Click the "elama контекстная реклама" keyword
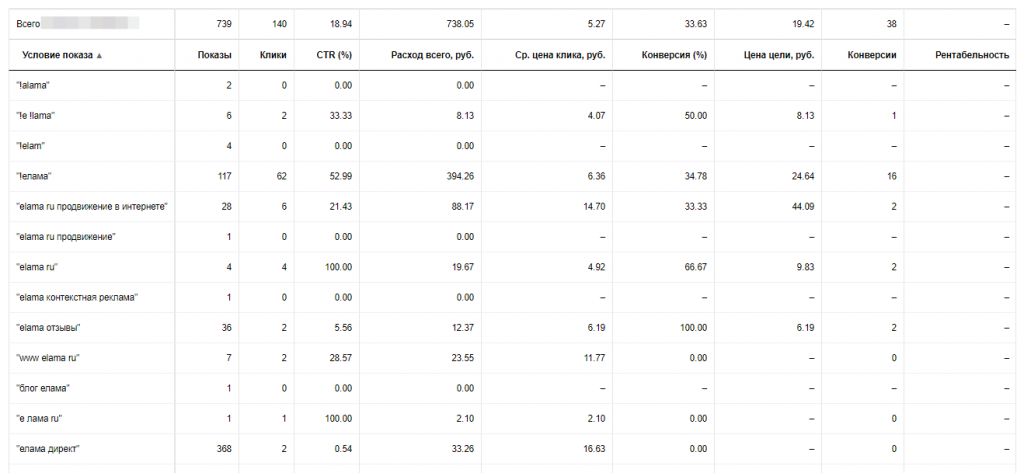The image size is (1024, 473). pos(77,297)
